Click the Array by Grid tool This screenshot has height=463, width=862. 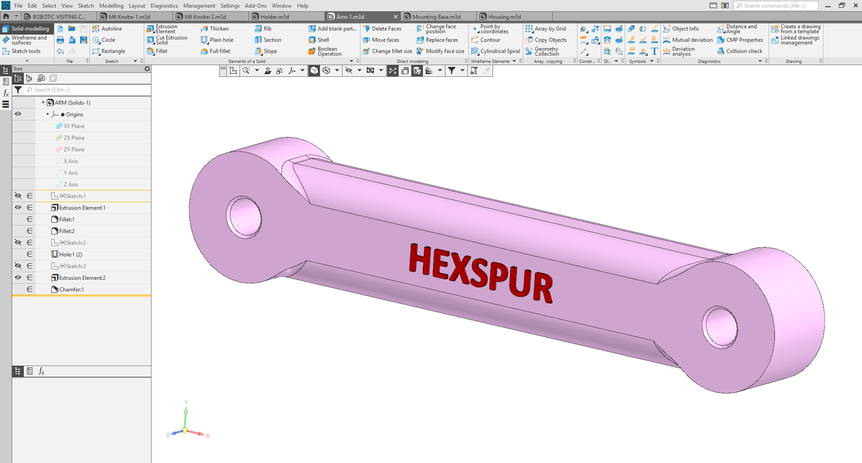(x=545, y=29)
